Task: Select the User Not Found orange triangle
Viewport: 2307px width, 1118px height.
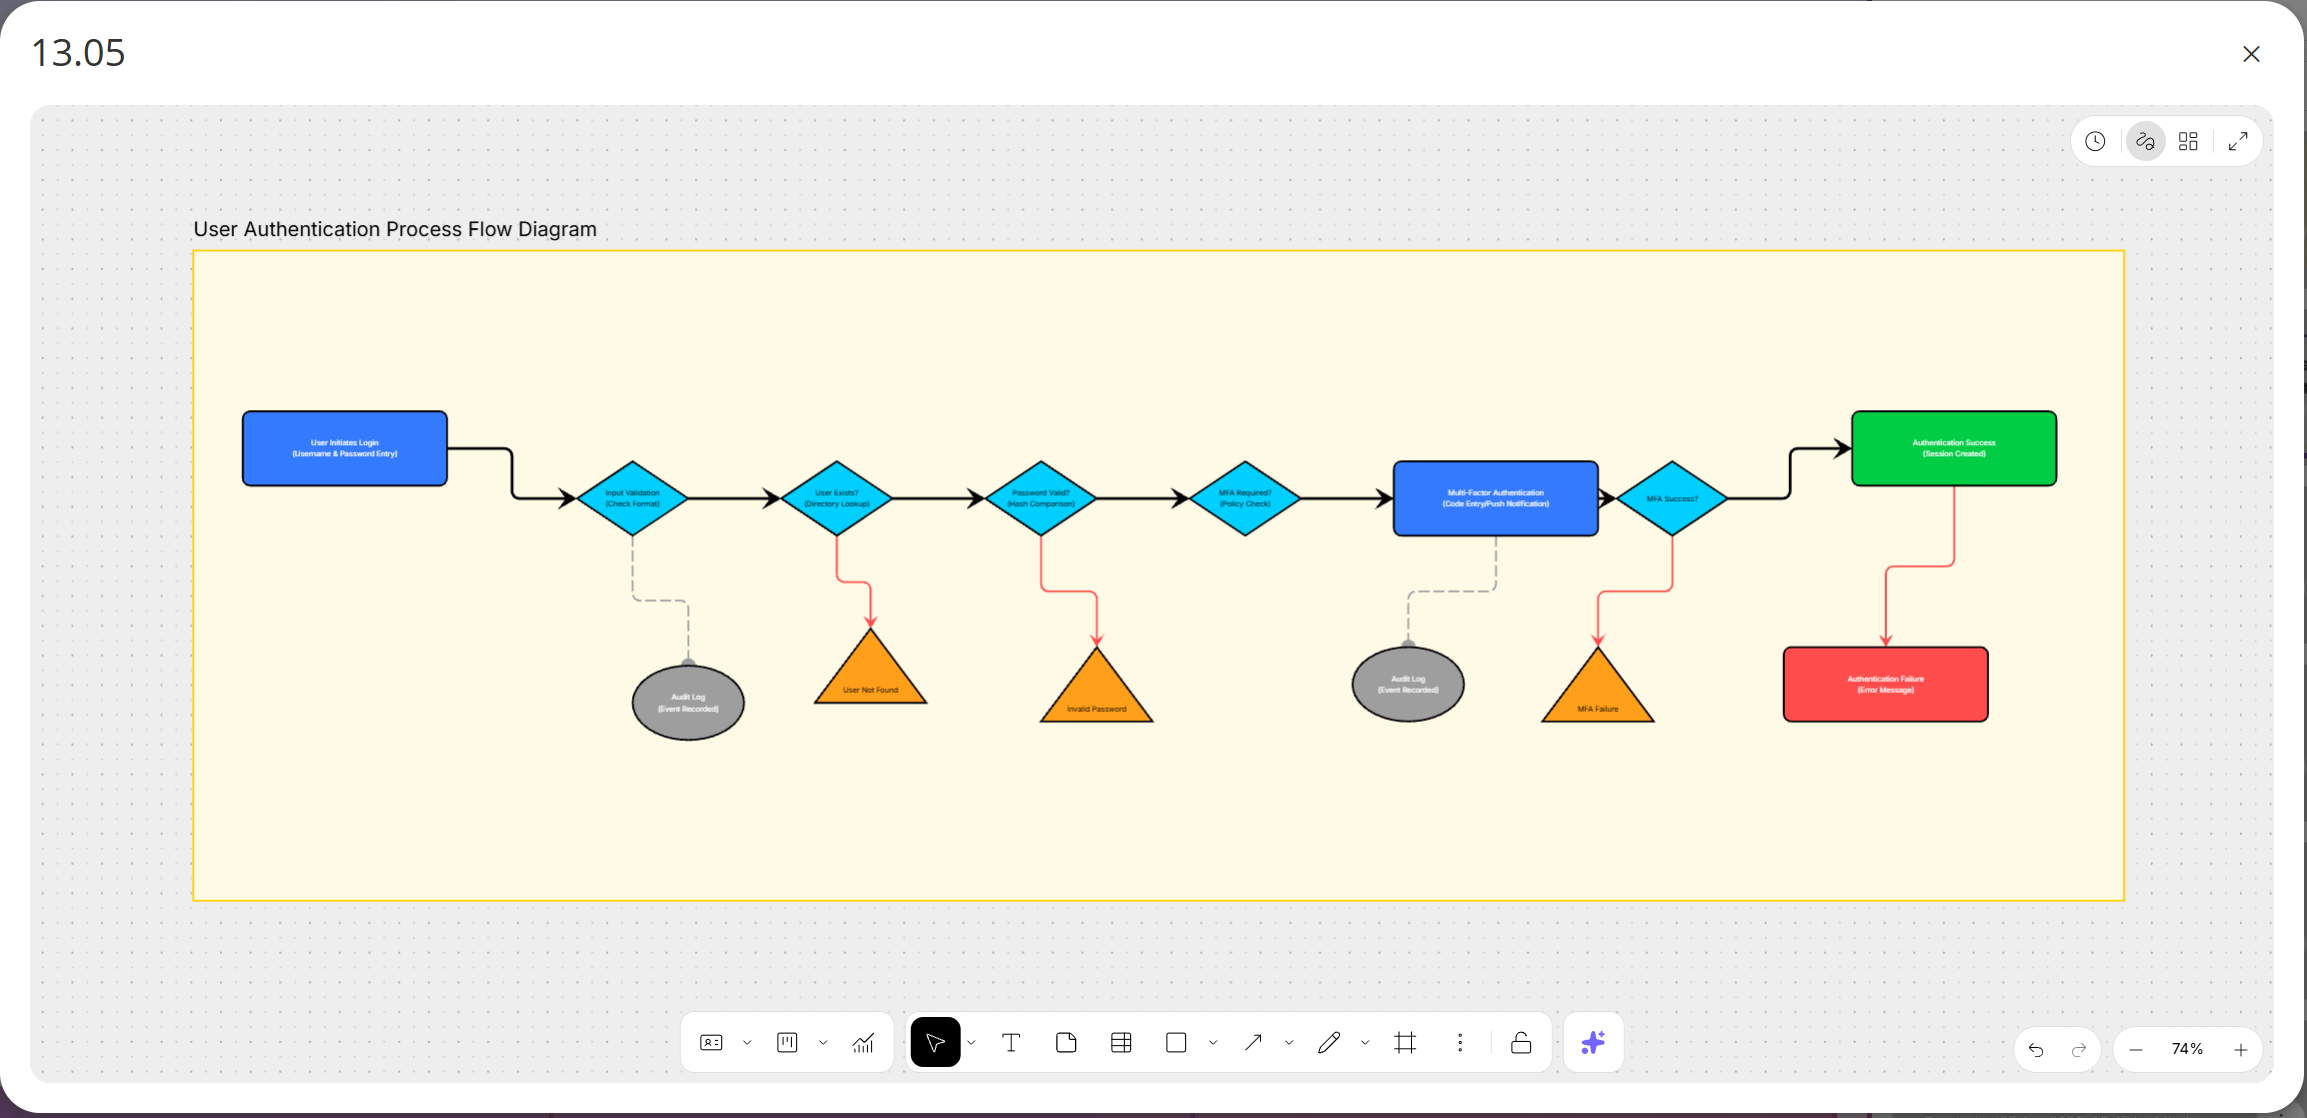Action: click(x=871, y=675)
